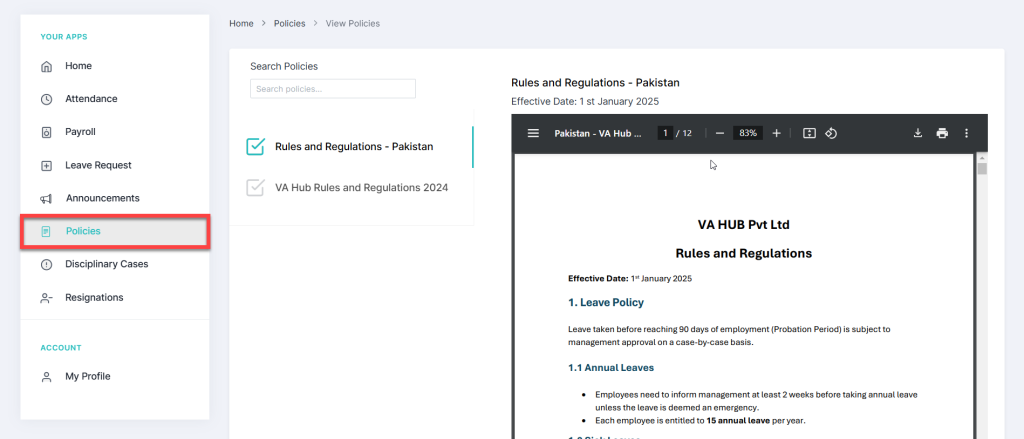Click the Policies document icon

pos(46,232)
